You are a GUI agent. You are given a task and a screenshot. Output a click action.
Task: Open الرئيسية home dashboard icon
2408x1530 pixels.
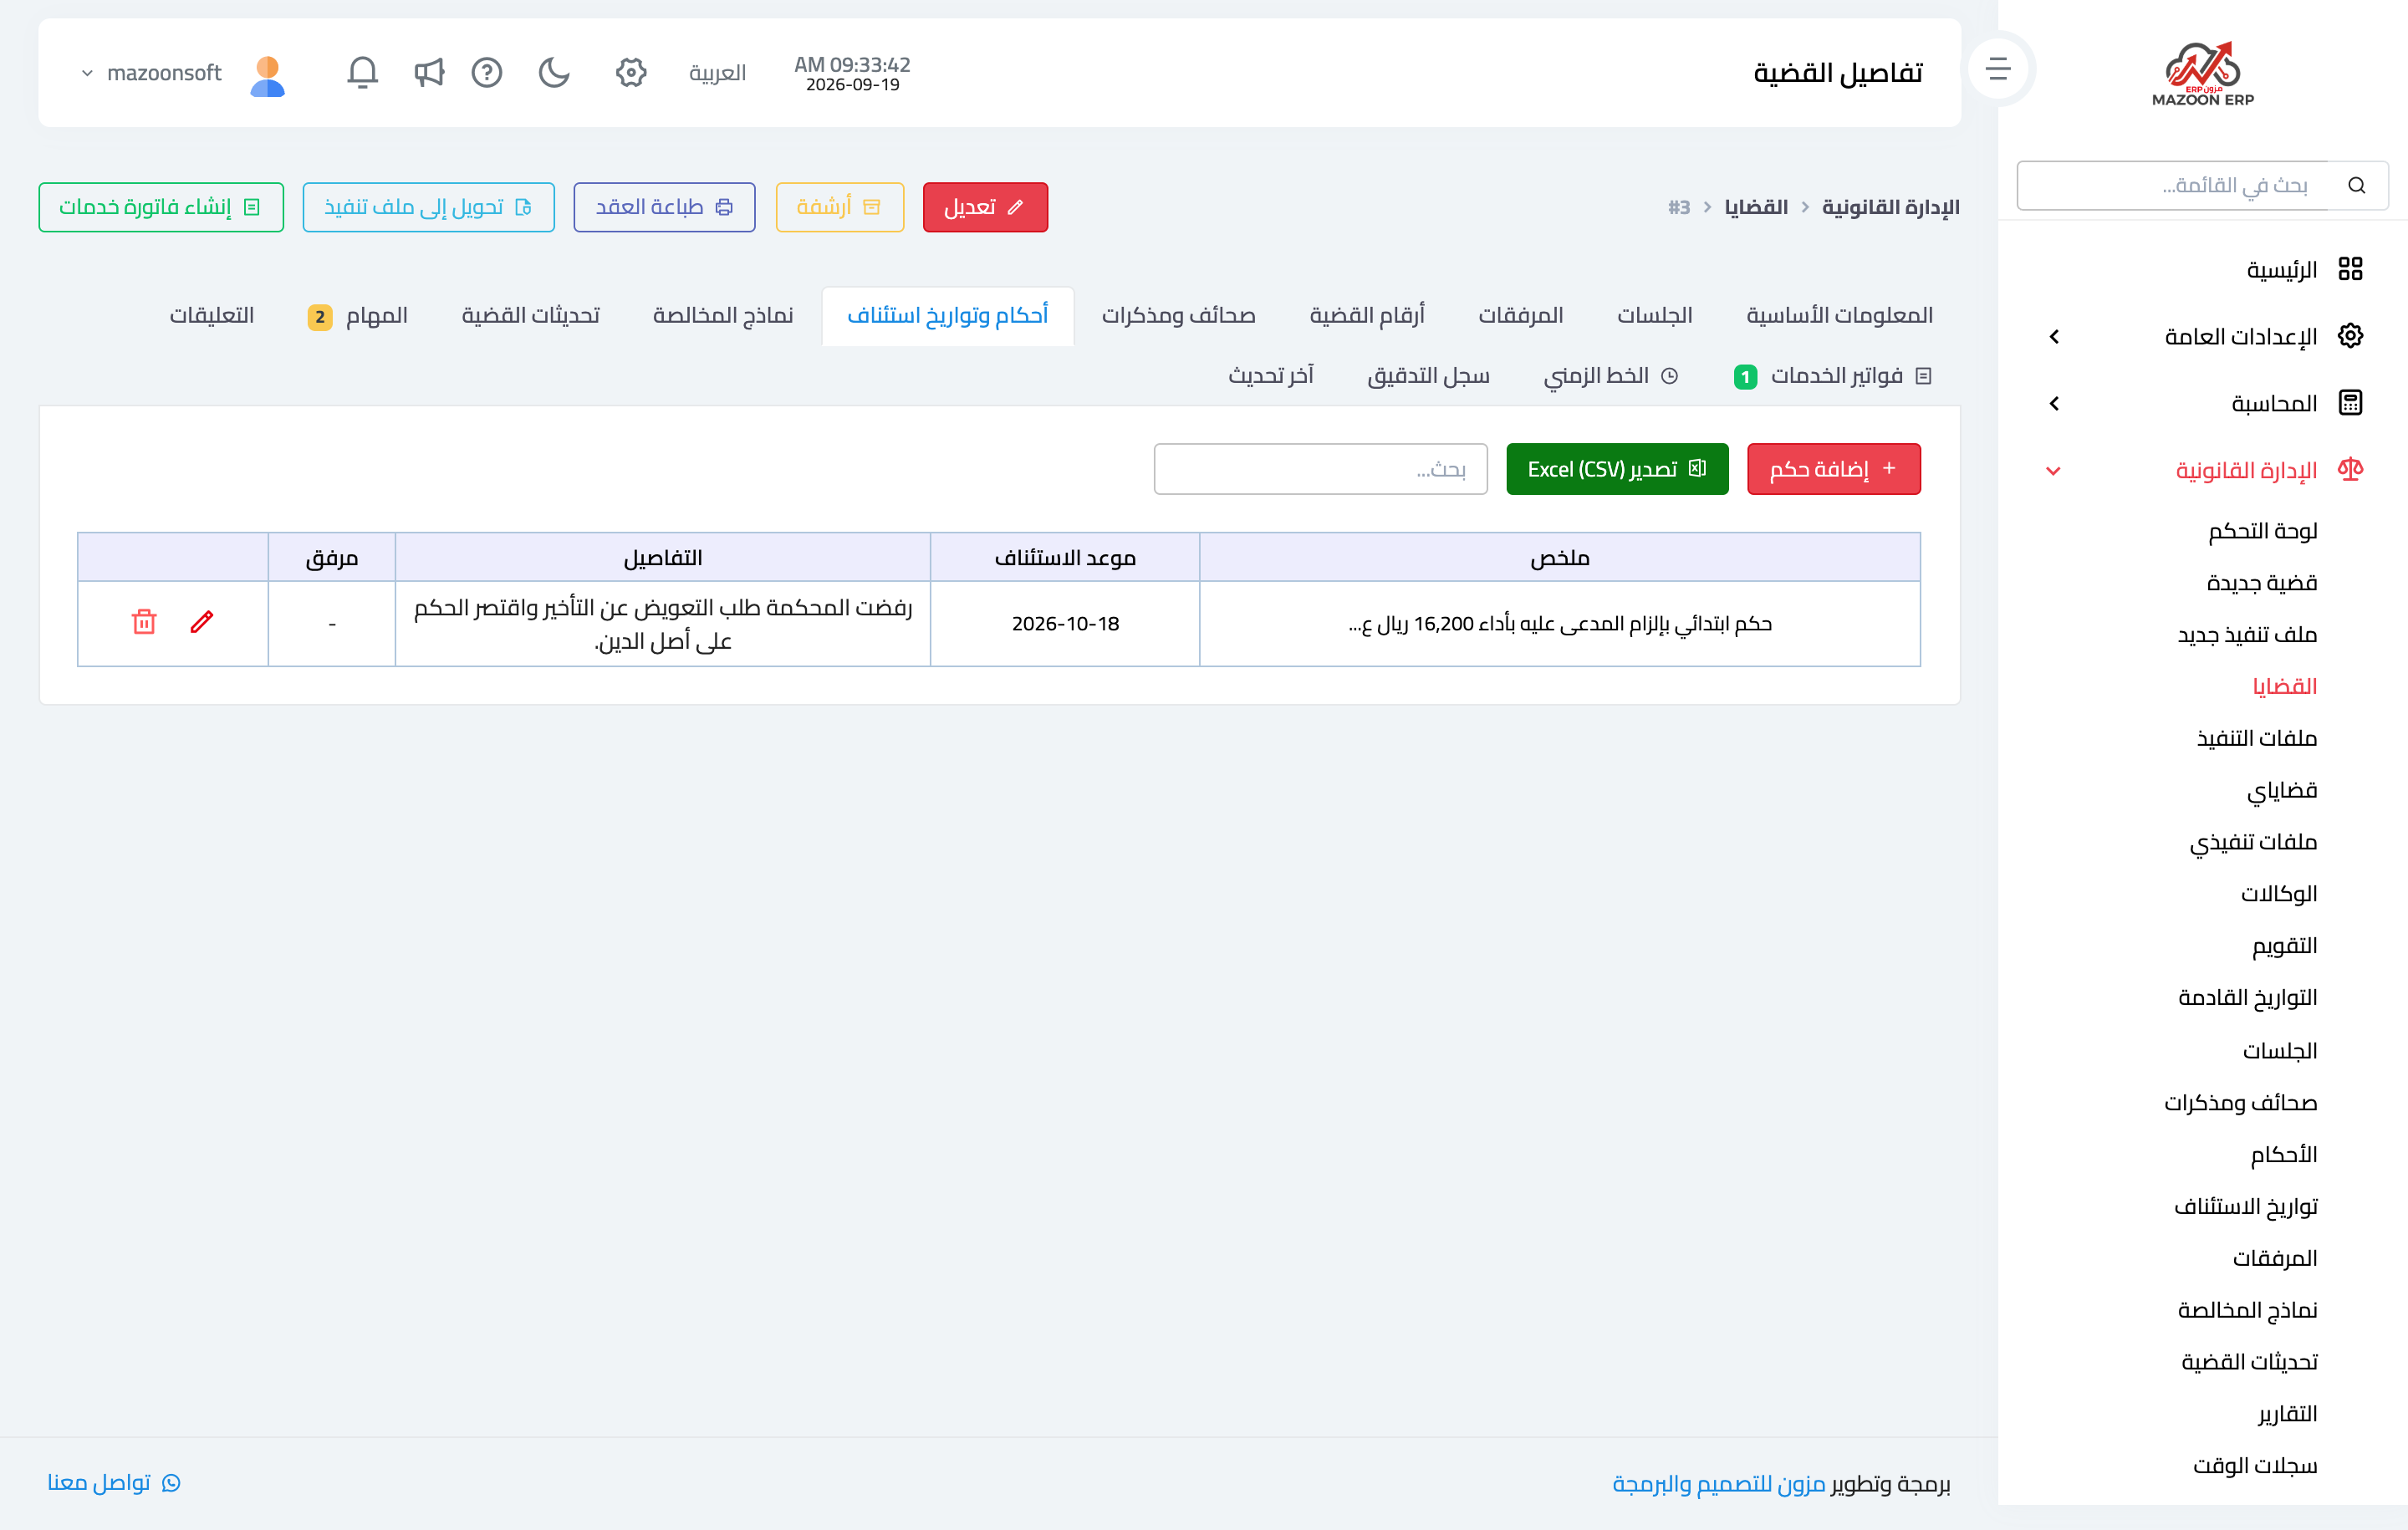point(2350,269)
